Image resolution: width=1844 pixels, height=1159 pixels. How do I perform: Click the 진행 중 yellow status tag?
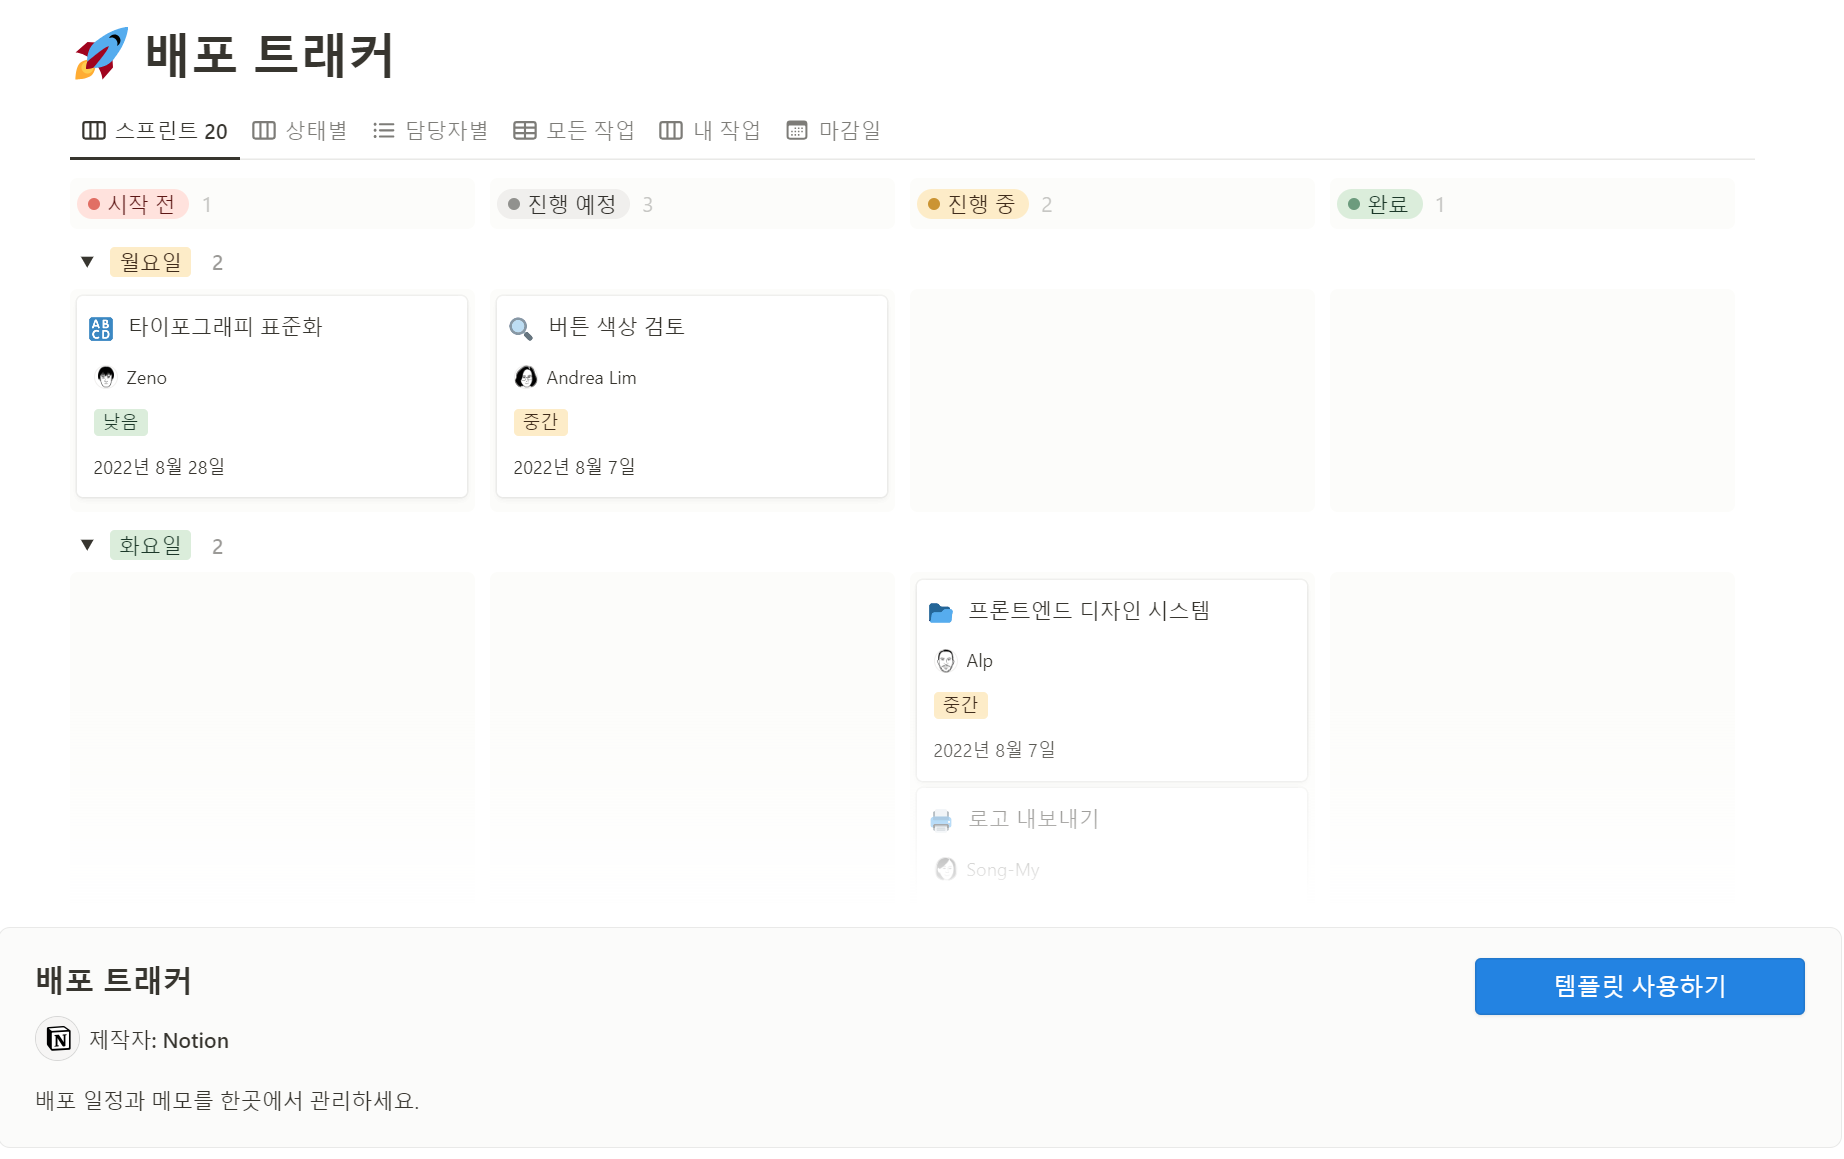click(x=972, y=204)
